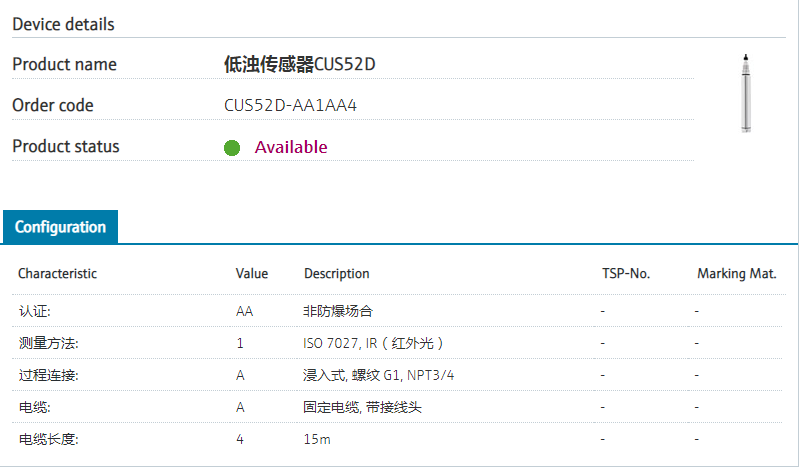
Task: Click the AA value in 认证 row
Action: point(244,311)
